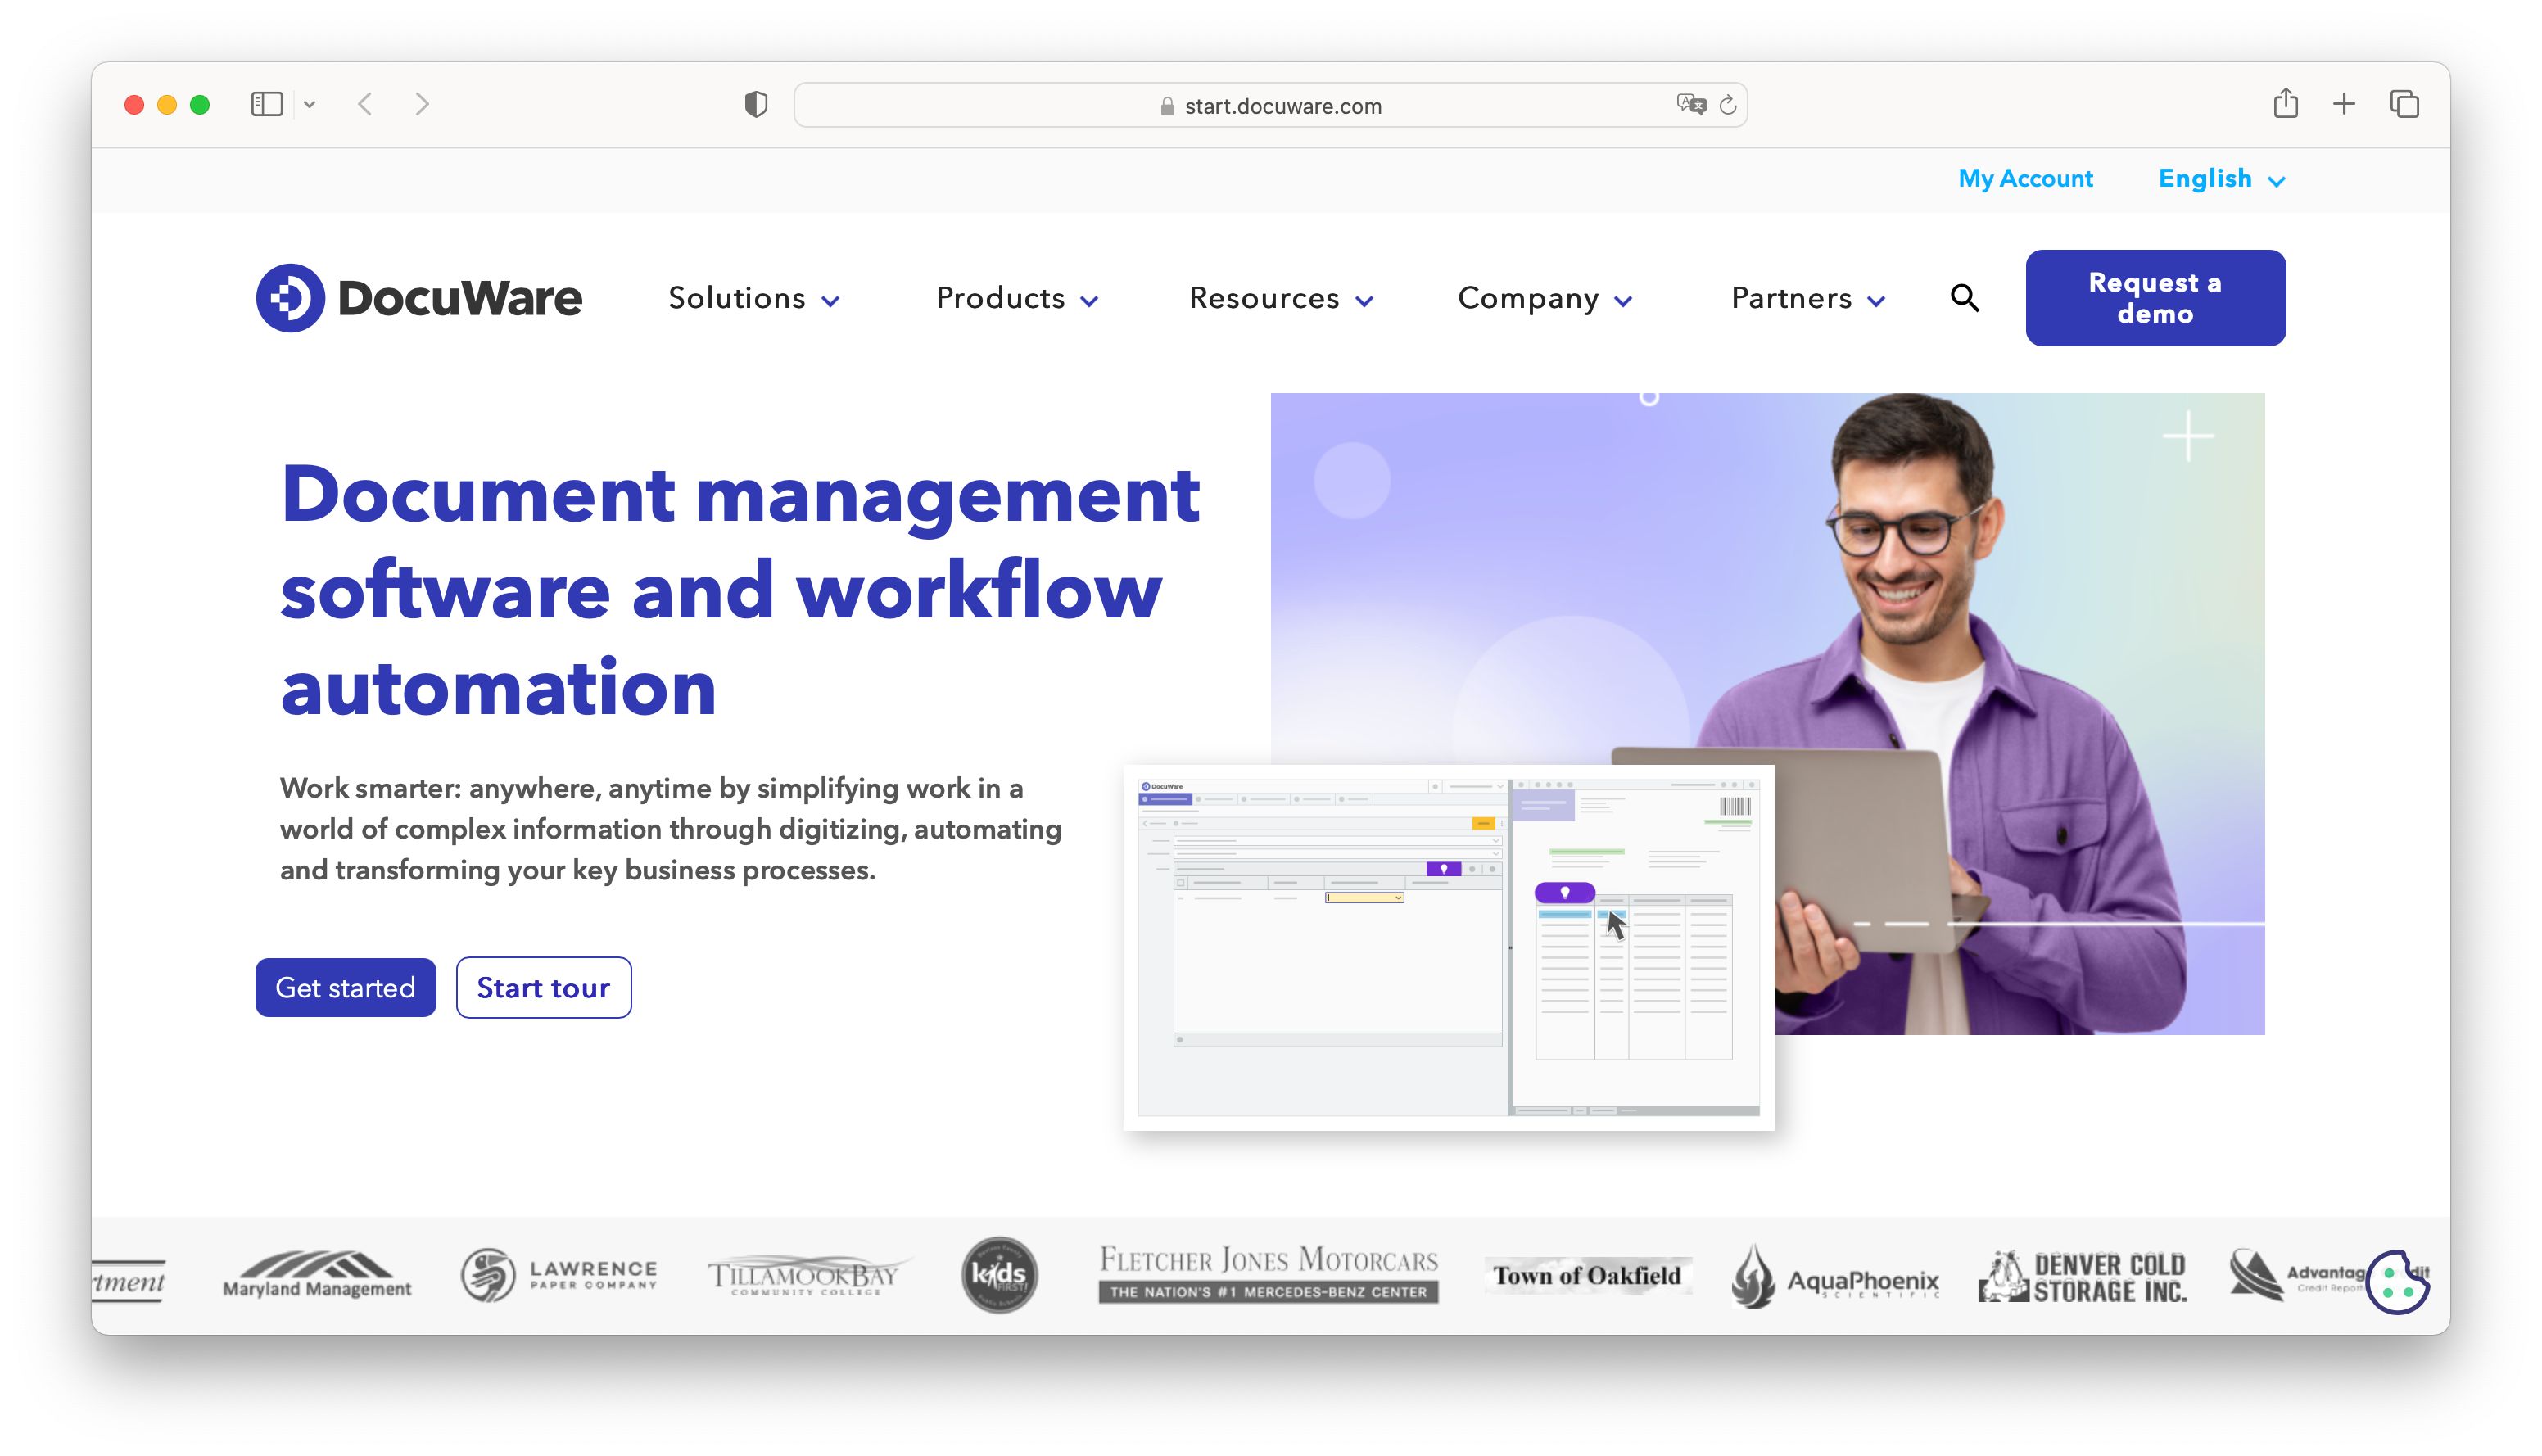The width and height of the screenshot is (2542, 1456).
Task: Click the Start tour button
Action: point(543,988)
